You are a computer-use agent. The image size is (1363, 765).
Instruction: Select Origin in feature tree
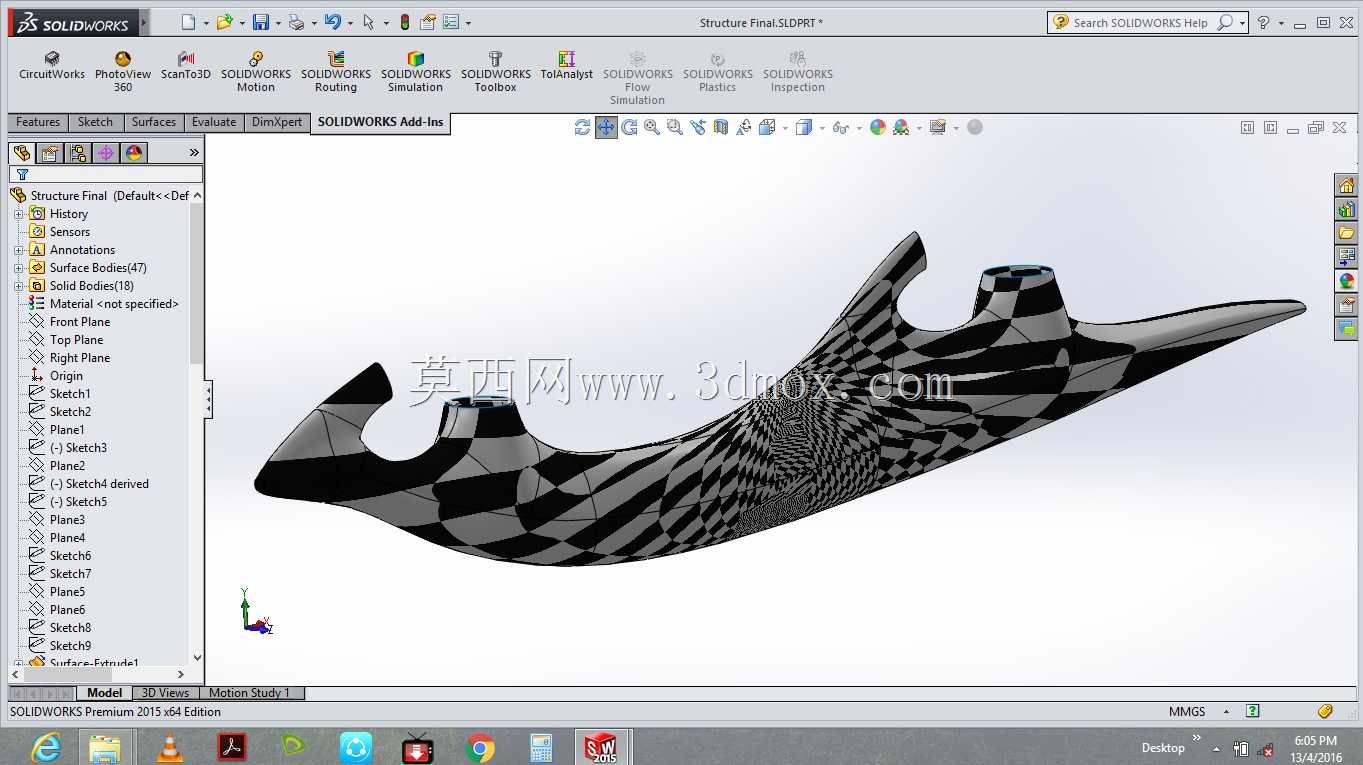pyautogui.click(x=66, y=376)
